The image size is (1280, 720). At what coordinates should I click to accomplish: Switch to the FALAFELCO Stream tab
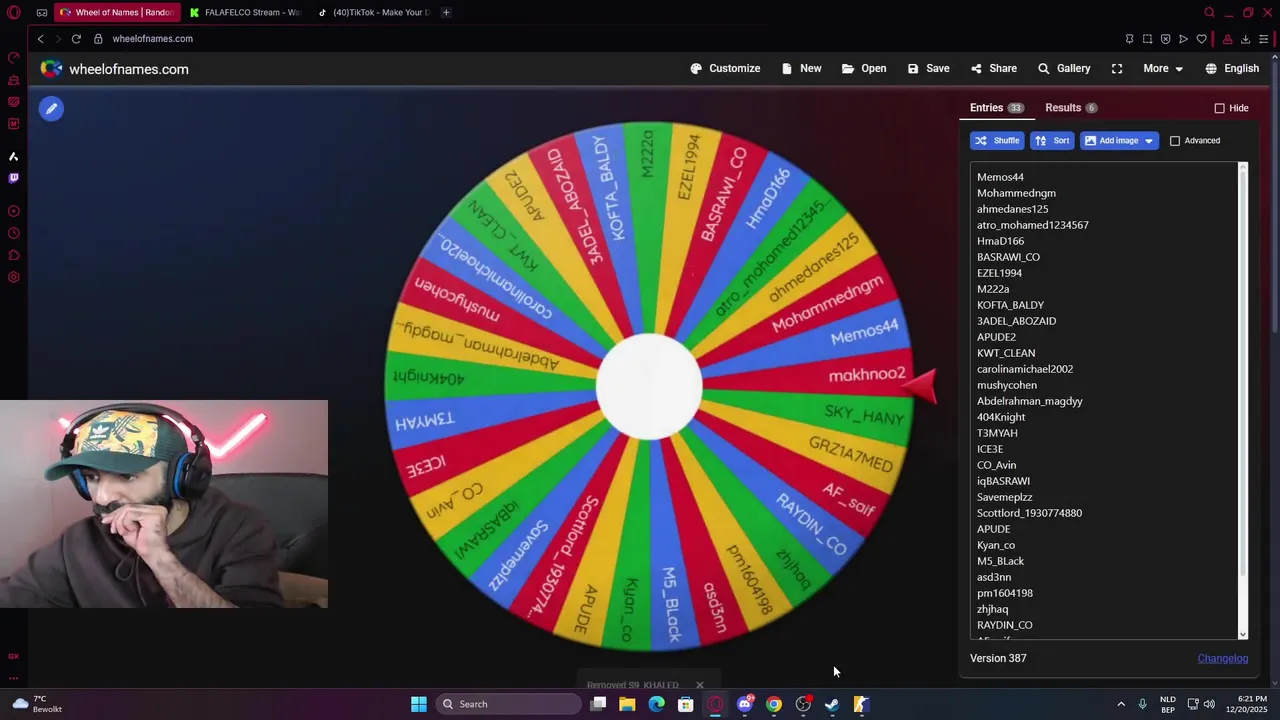tap(245, 12)
